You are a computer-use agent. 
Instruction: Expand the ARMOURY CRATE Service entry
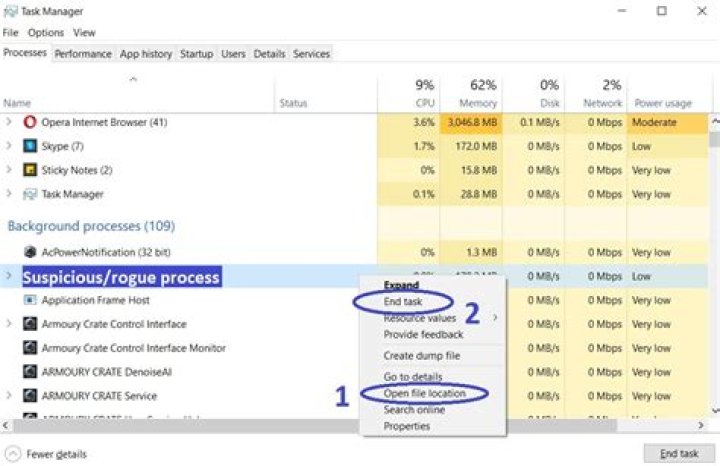pos(10,396)
